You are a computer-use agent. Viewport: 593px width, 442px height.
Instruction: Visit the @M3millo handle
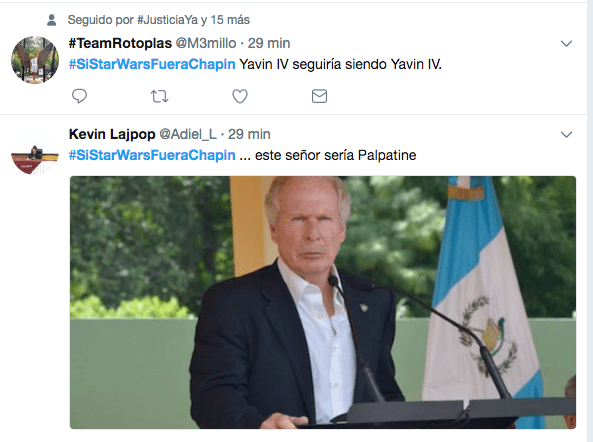point(206,43)
